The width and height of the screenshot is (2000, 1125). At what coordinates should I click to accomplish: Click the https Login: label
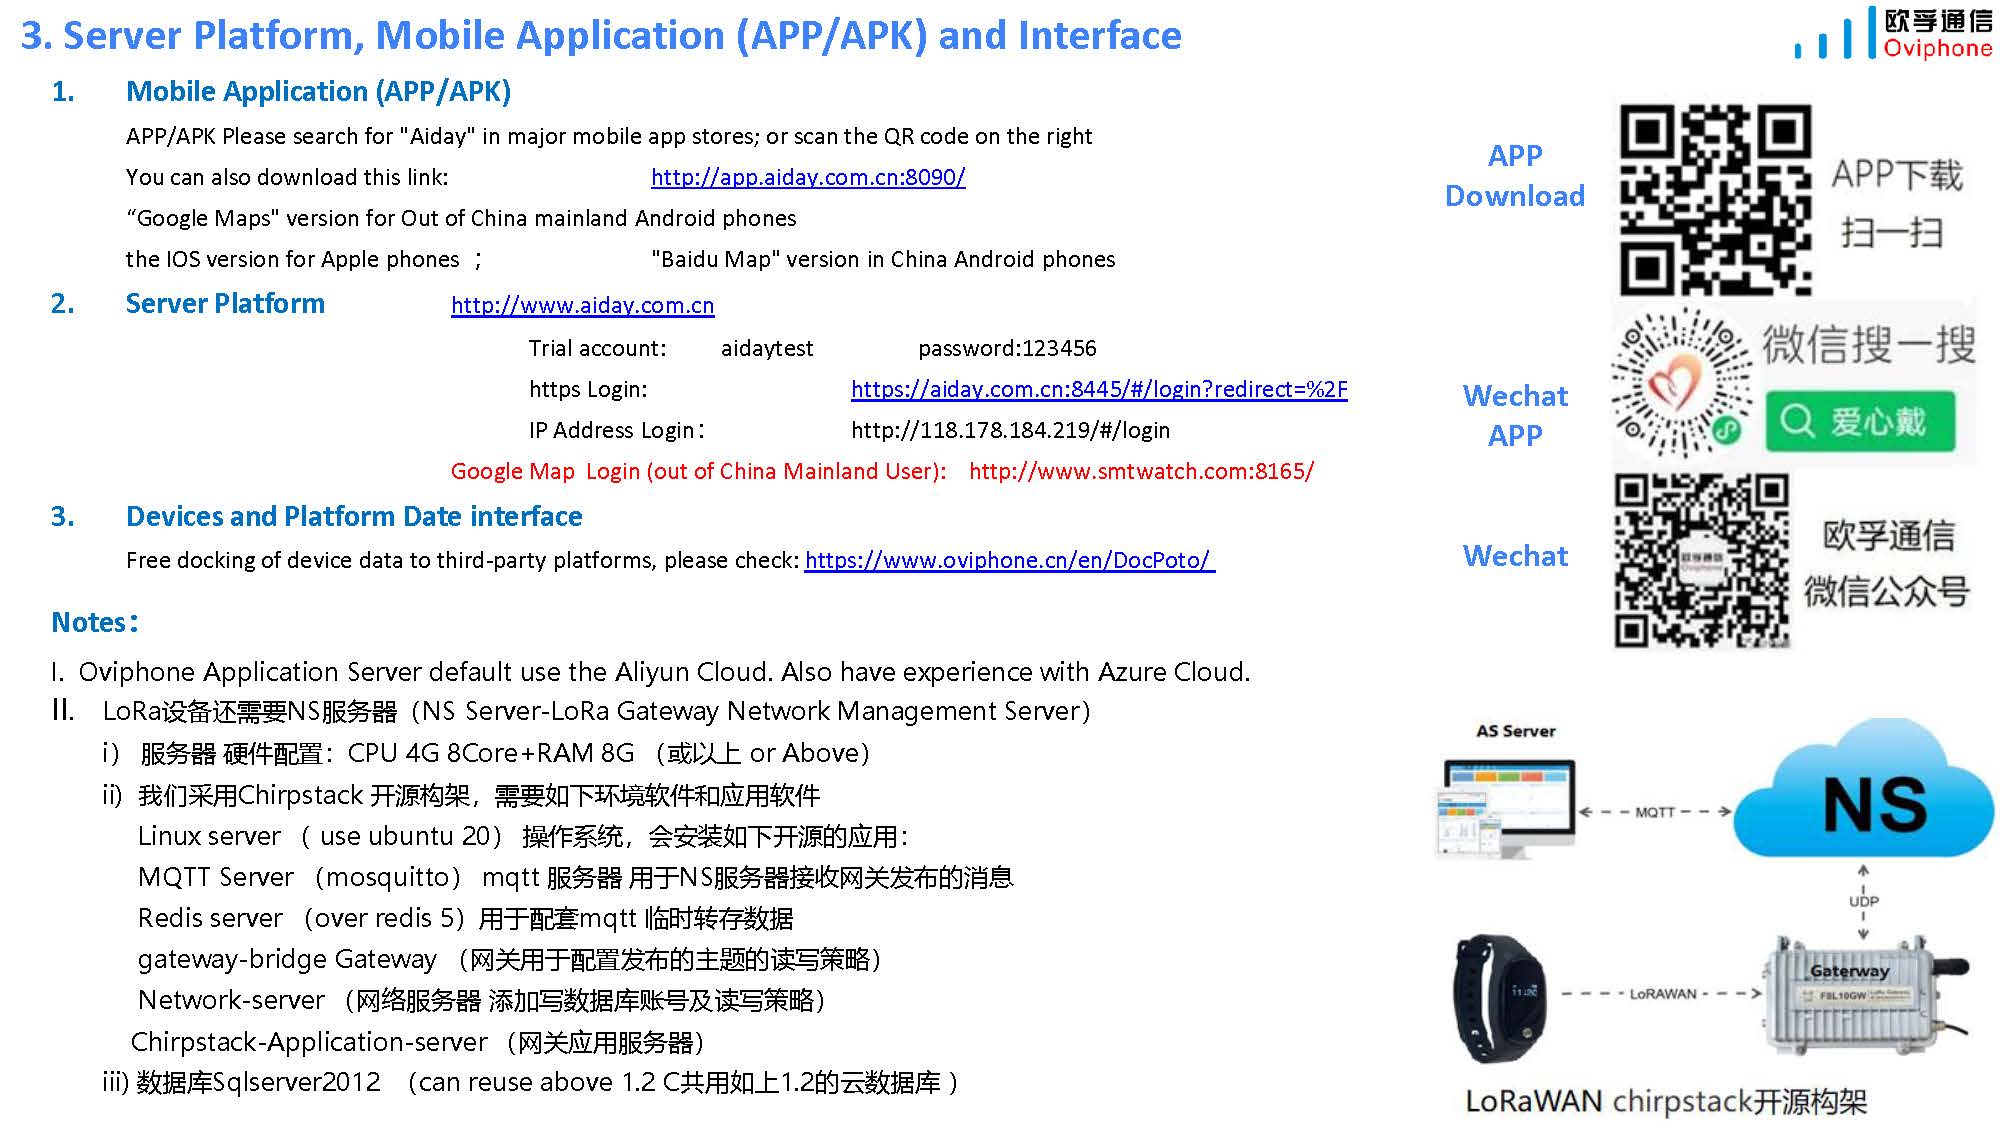(x=588, y=389)
